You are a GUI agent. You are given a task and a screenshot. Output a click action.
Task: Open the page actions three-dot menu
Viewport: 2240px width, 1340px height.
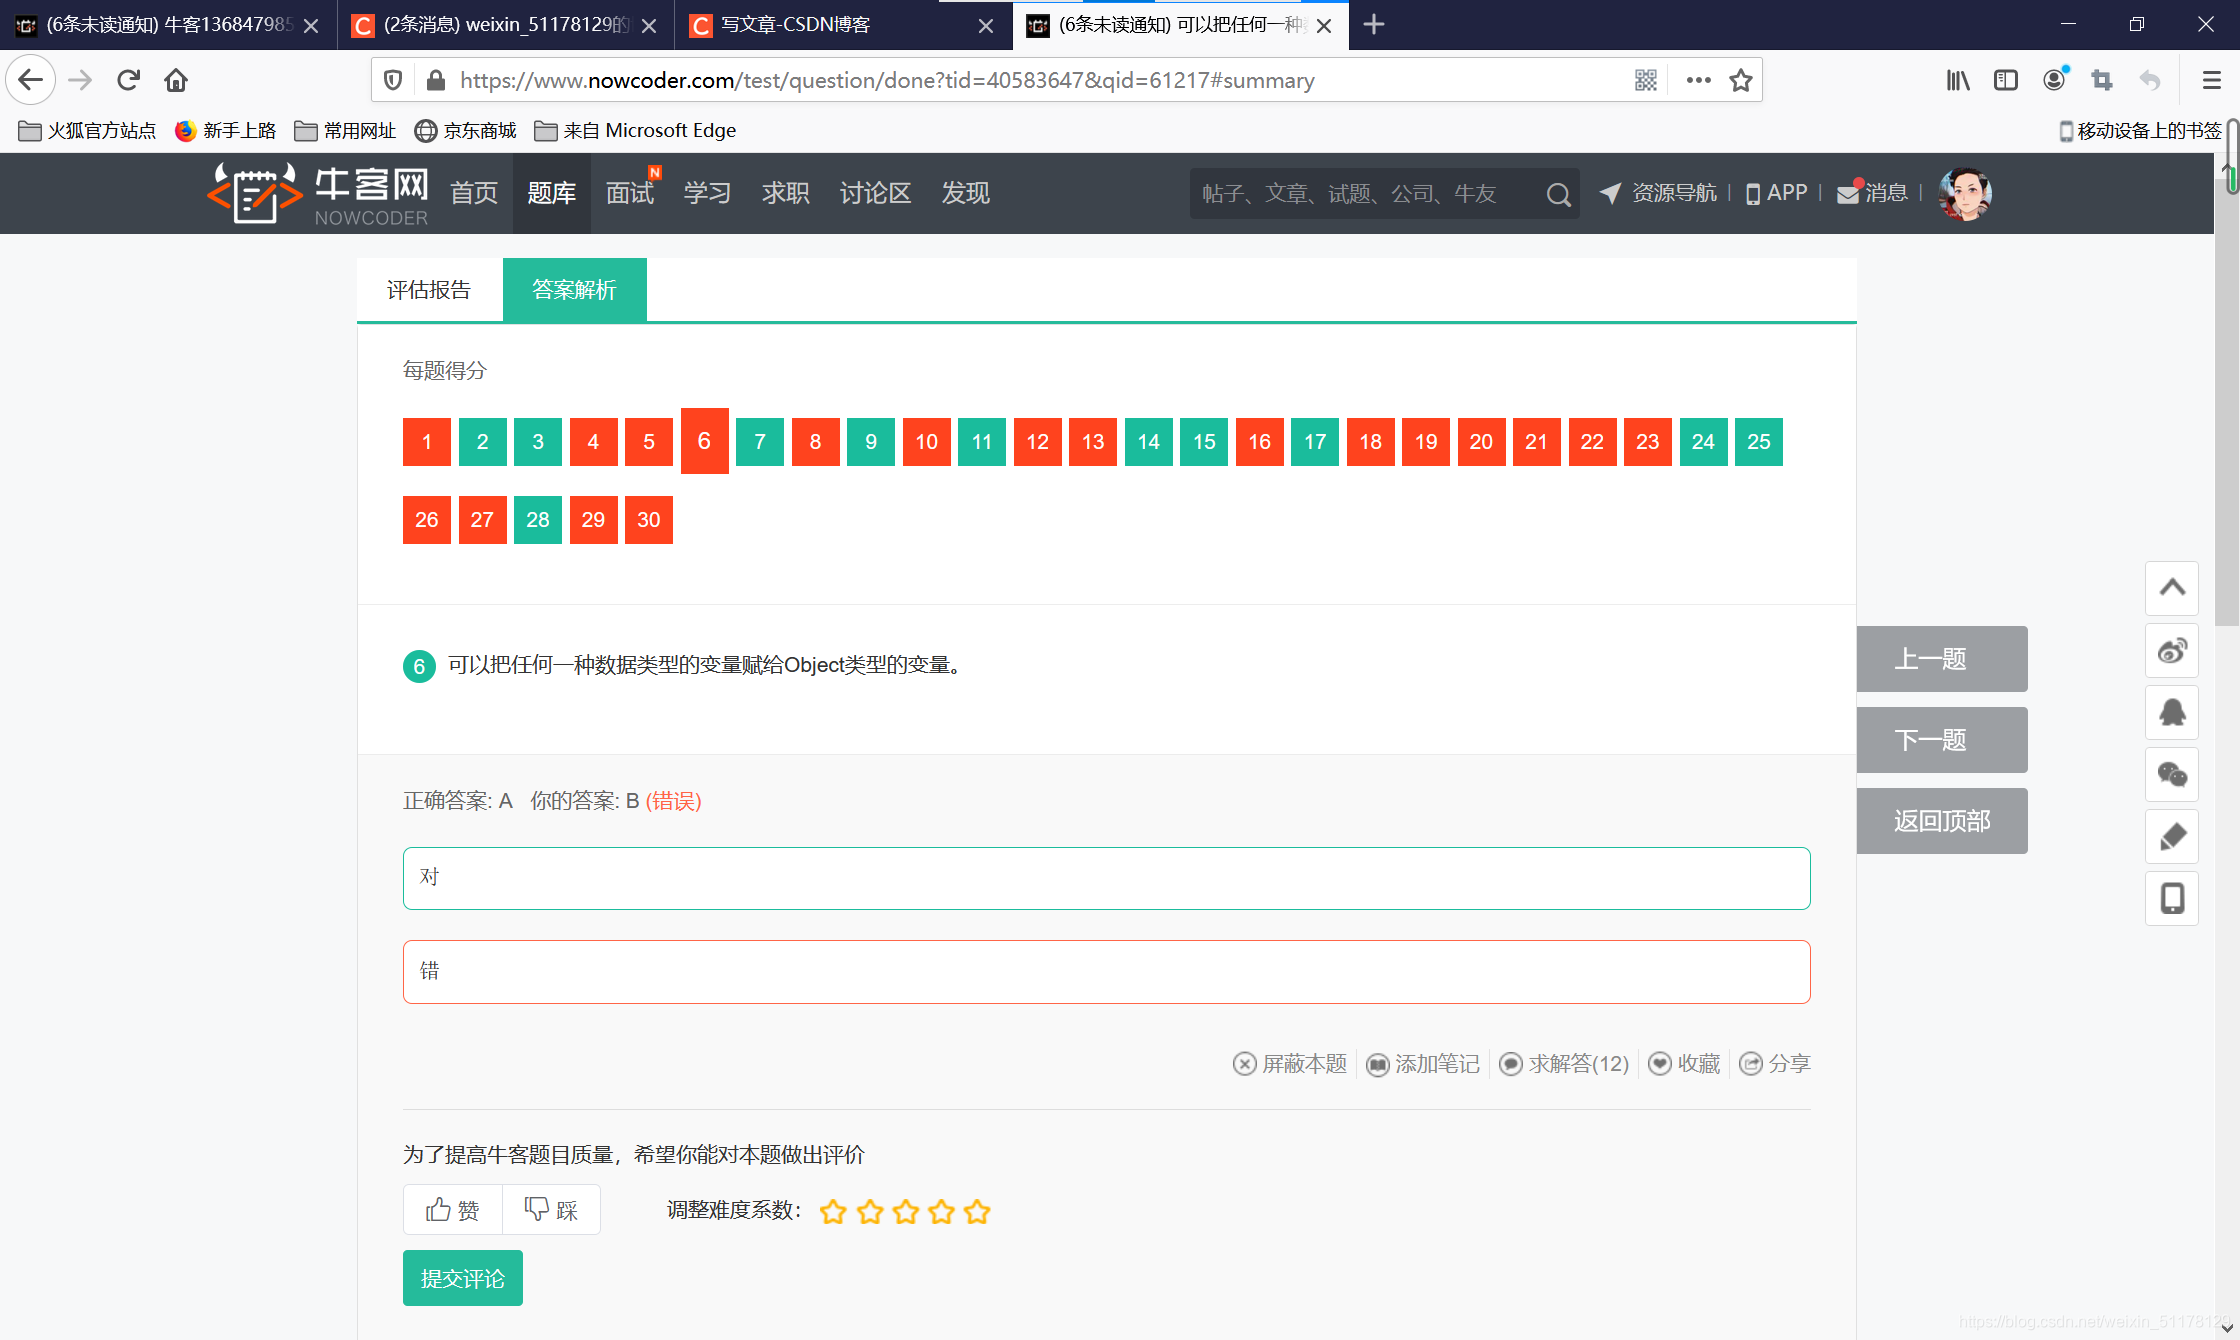coord(1698,80)
